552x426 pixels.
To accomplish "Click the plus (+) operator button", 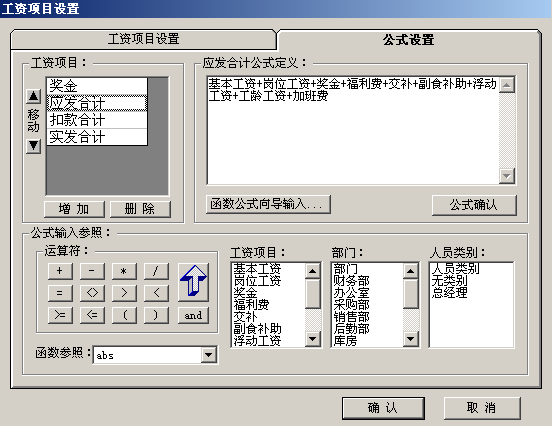I will pos(60,271).
